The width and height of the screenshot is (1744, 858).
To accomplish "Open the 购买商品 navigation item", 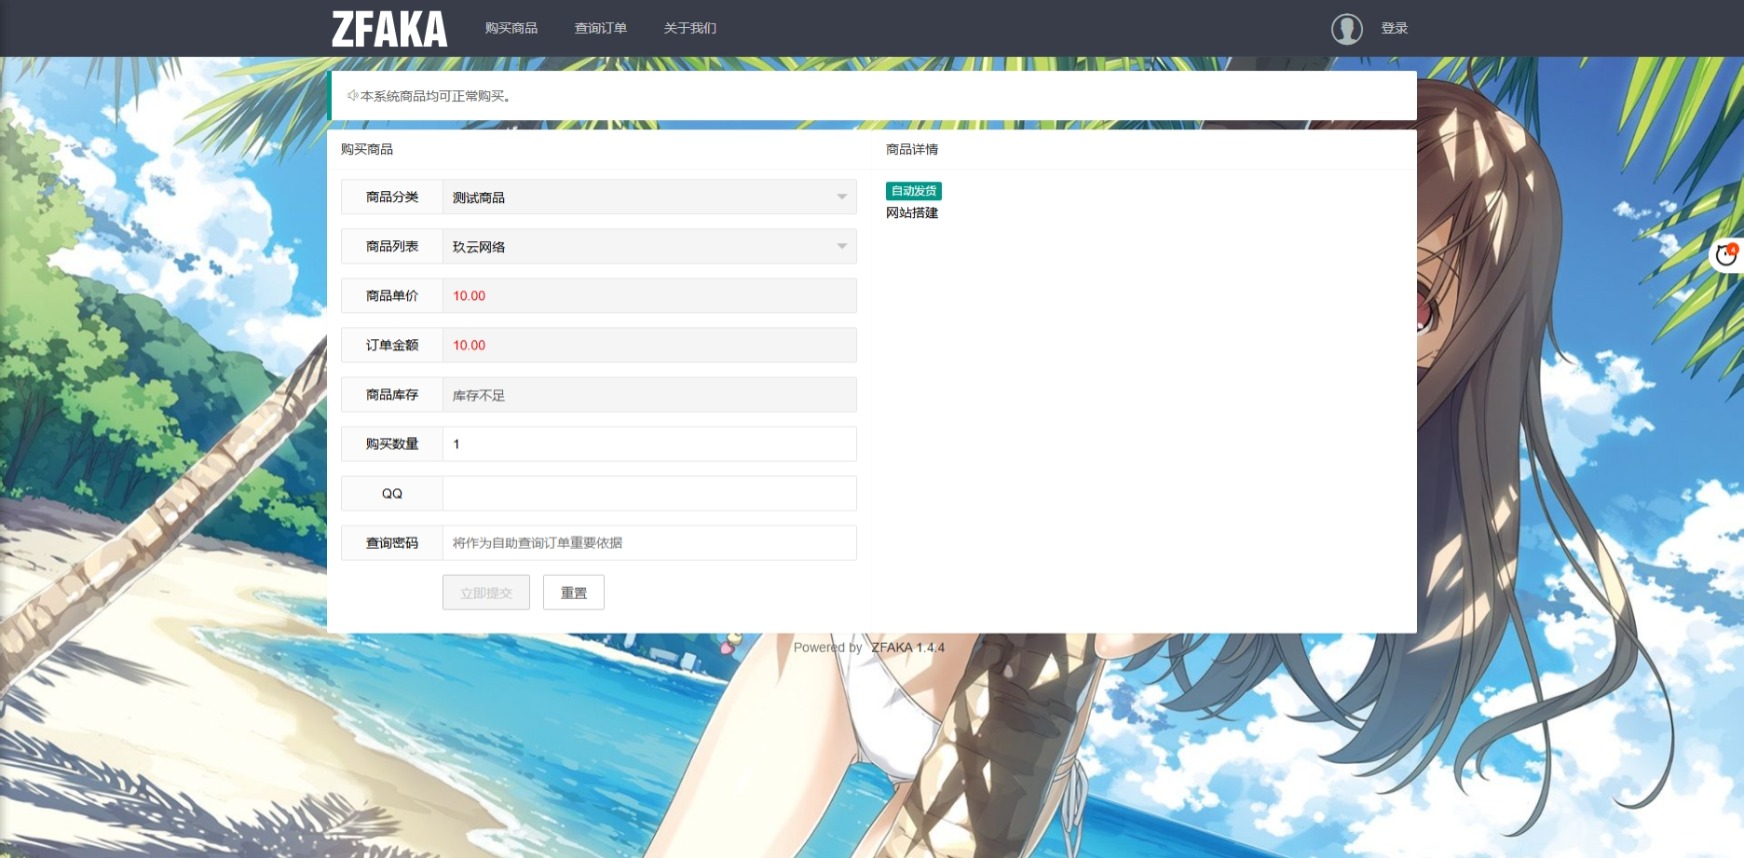I will 511,28.
